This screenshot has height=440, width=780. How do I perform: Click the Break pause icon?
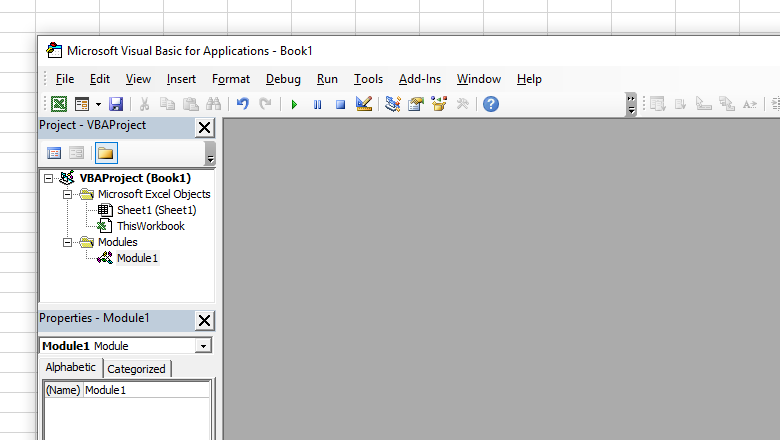point(317,104)
